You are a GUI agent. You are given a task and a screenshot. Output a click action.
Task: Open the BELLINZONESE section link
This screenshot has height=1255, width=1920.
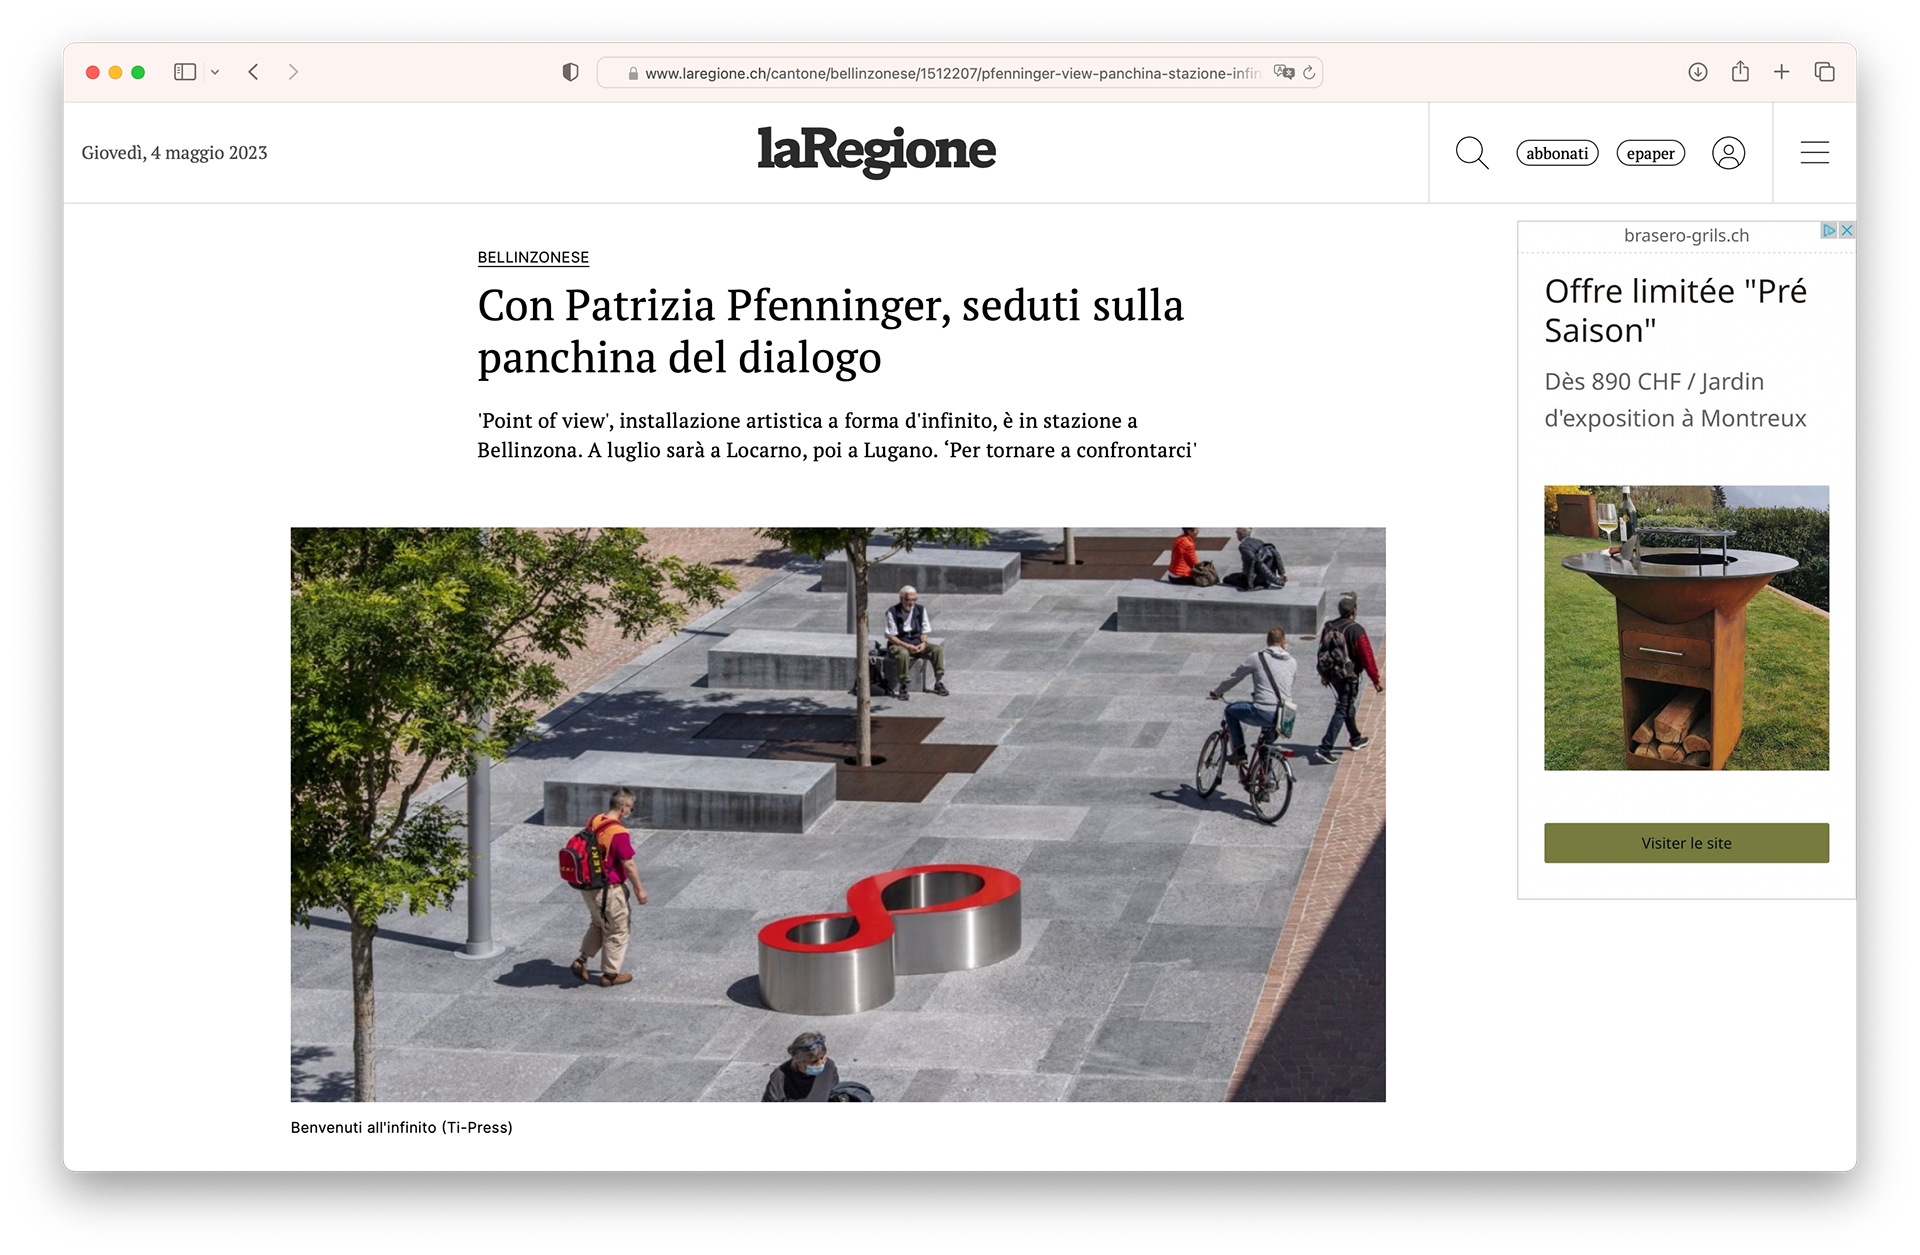point(533,257)
